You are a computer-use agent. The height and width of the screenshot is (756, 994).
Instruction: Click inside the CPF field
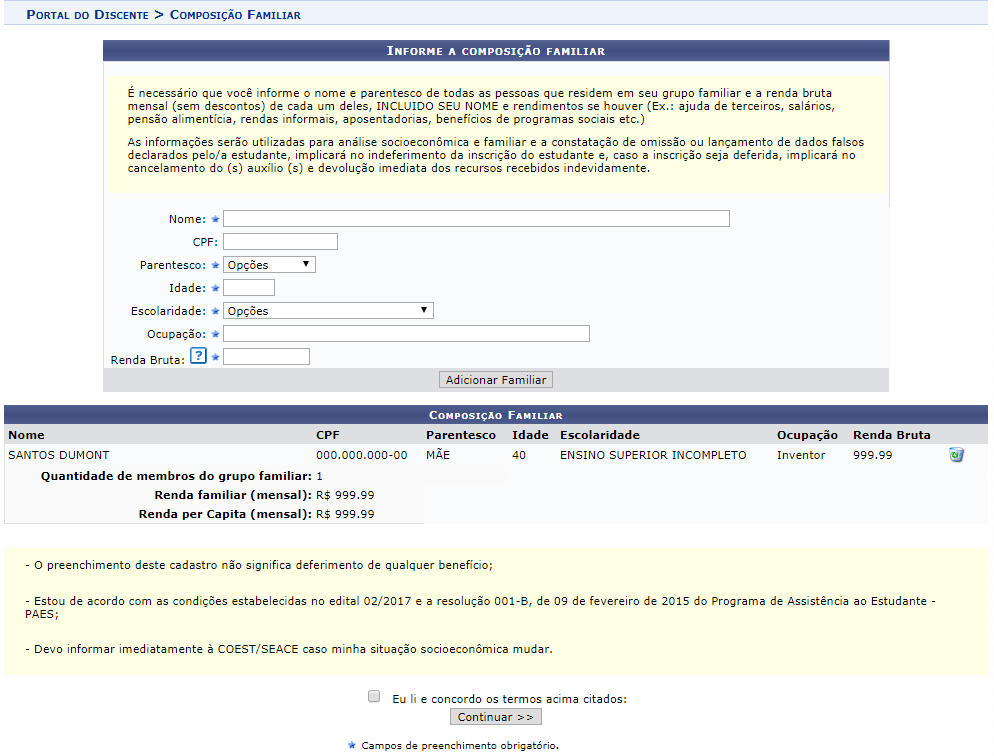coord(279,241)
